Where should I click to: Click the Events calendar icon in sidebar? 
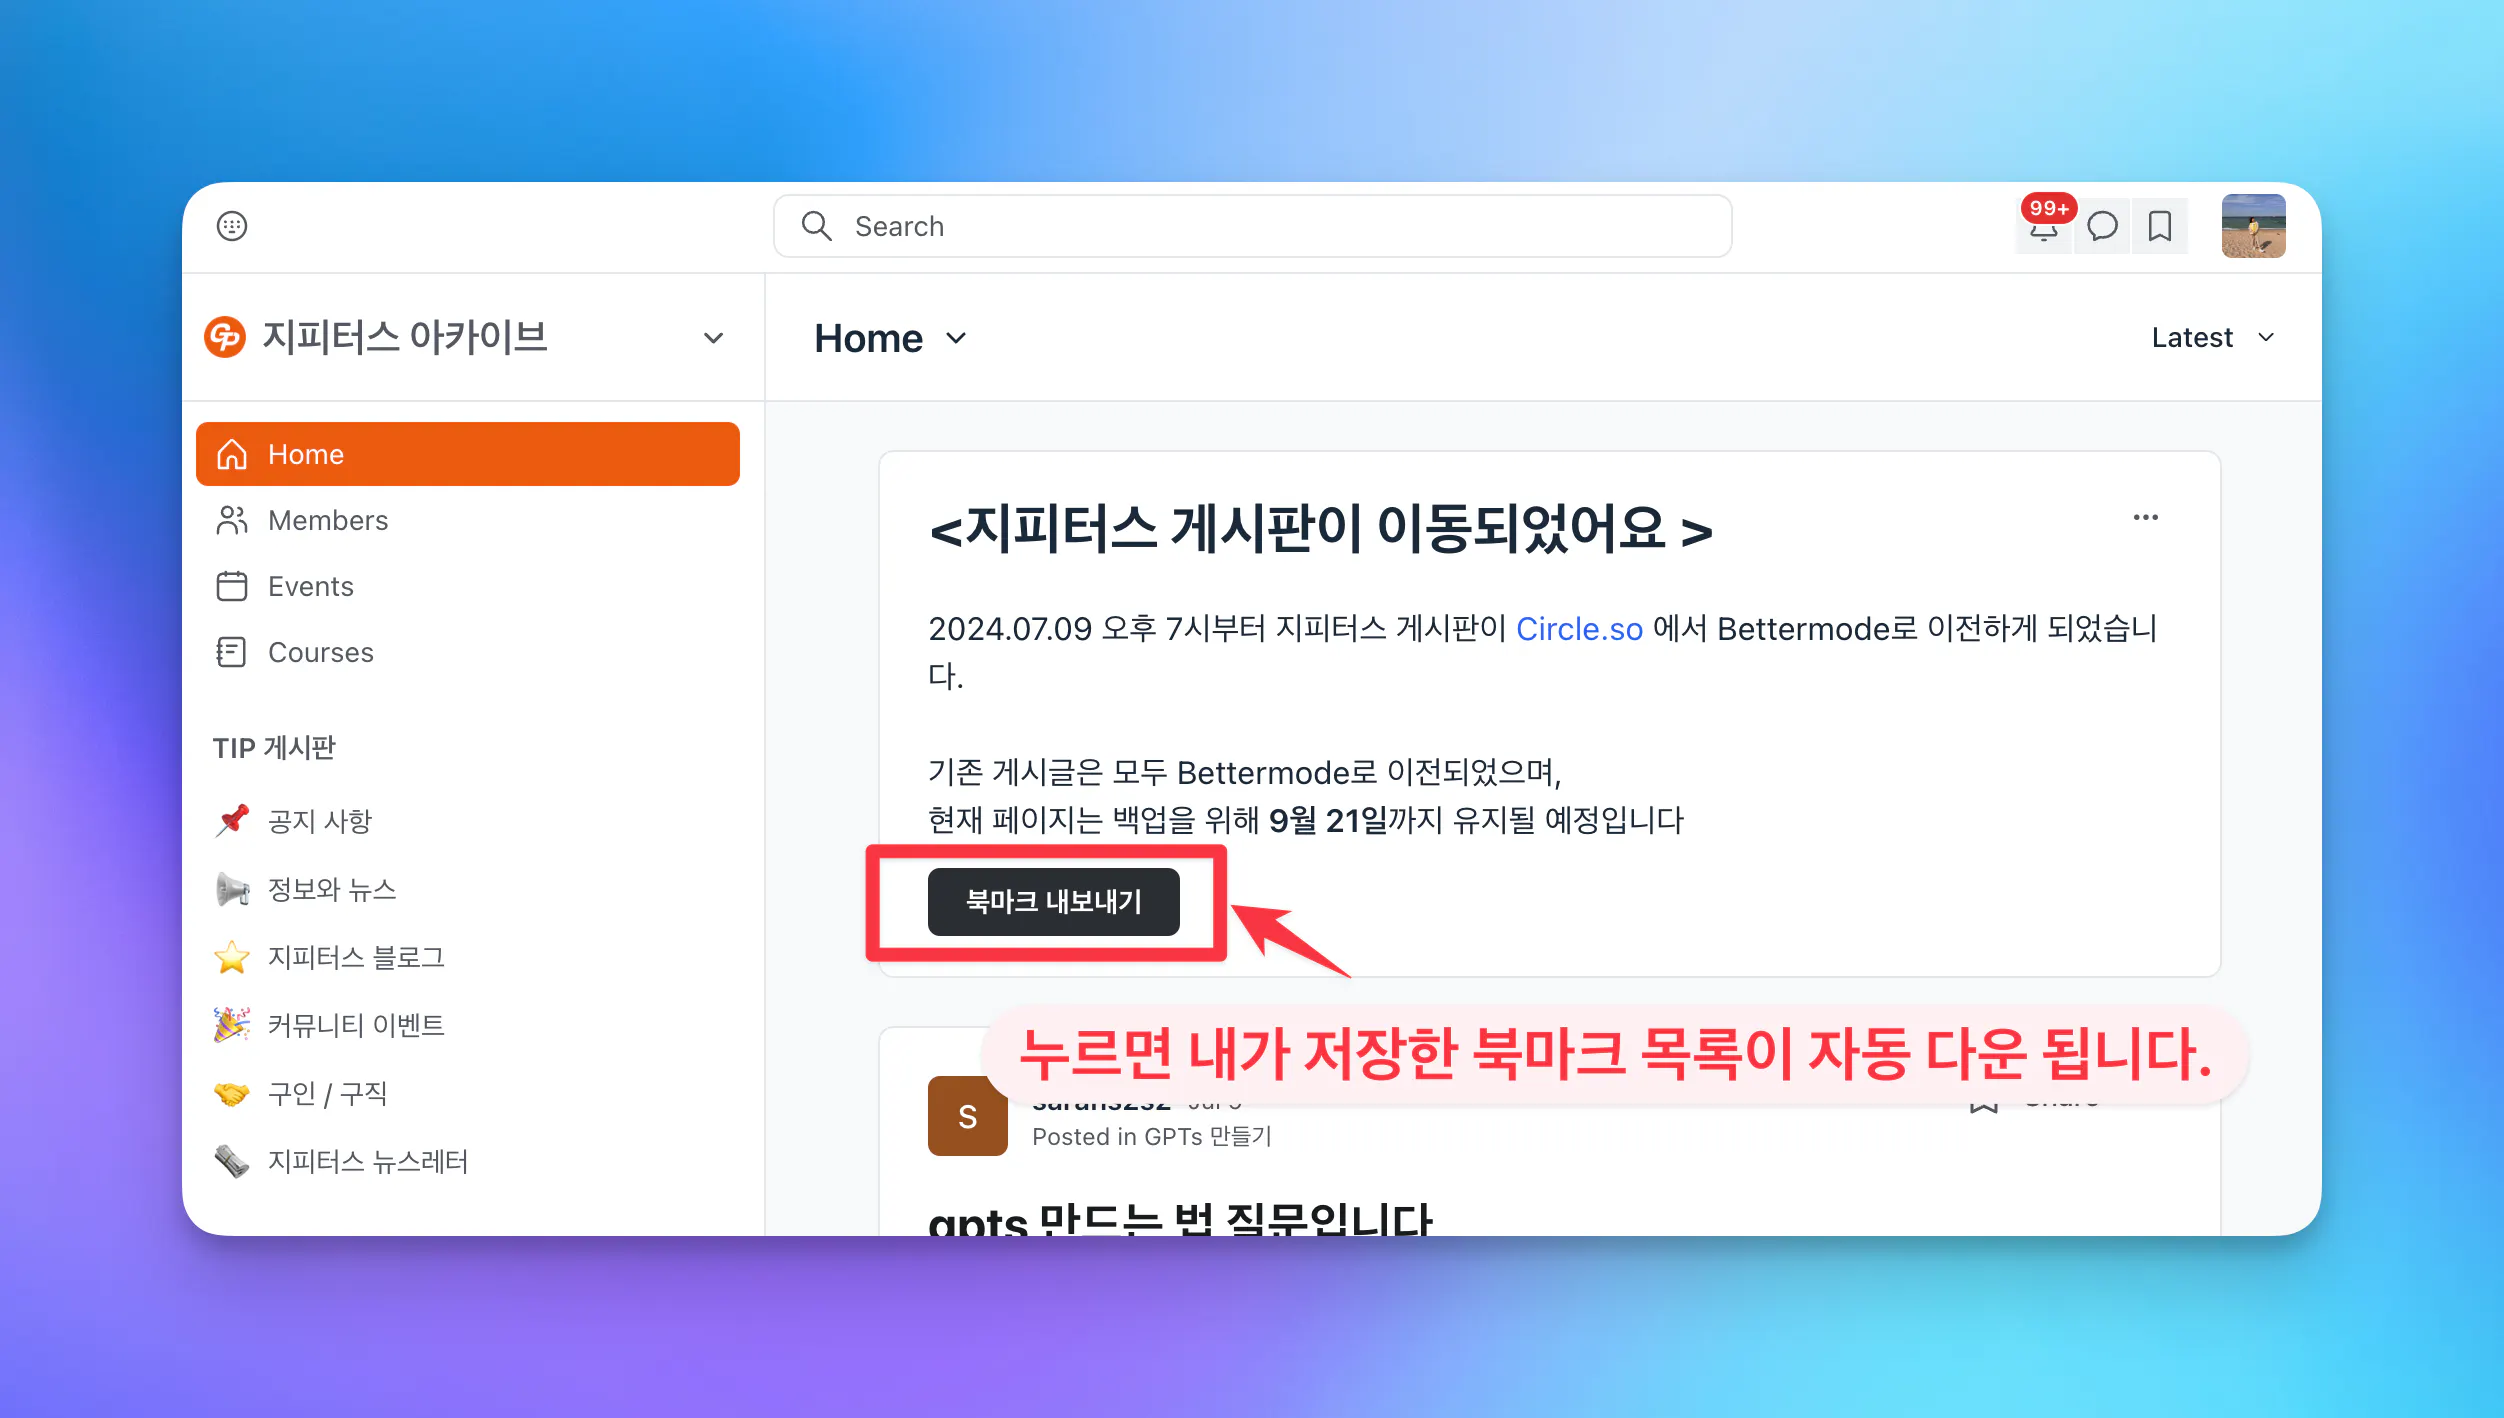pos(231,586)
